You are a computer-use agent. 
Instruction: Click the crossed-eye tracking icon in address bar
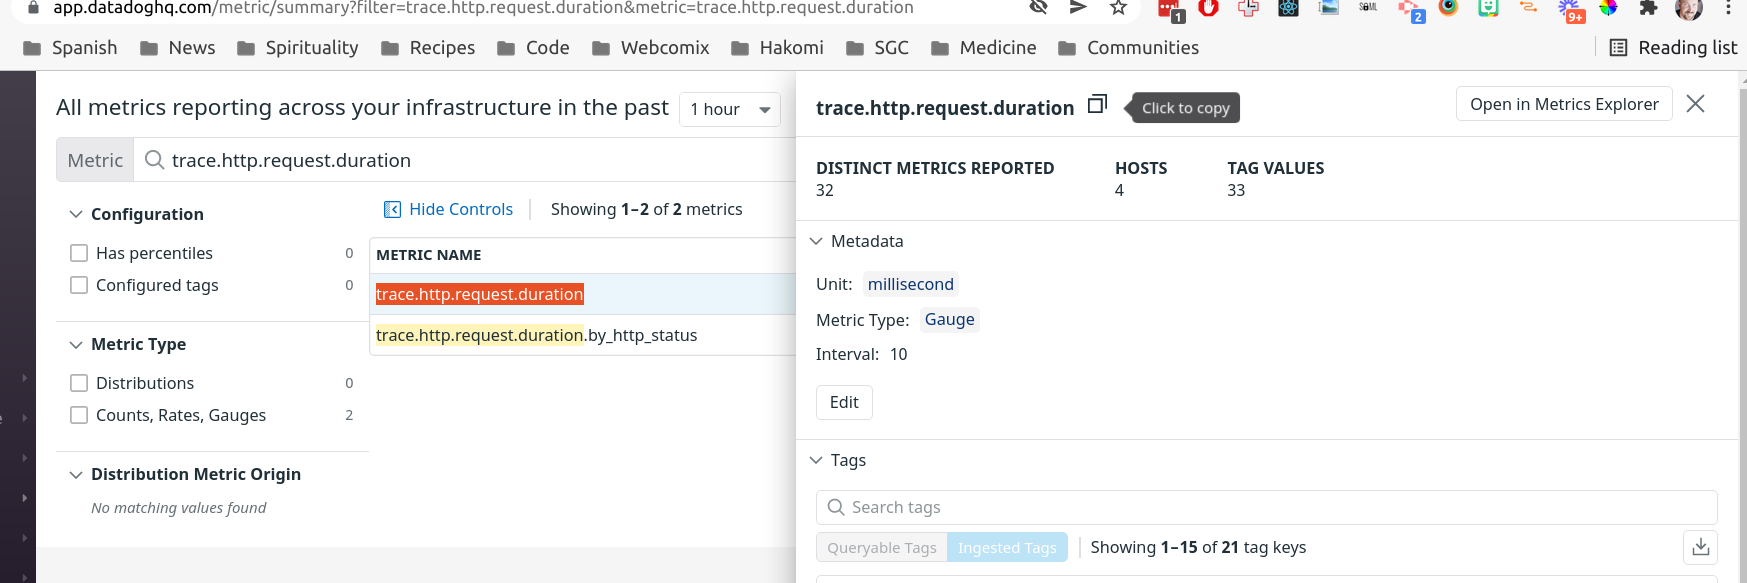(x=1038, y=8)
